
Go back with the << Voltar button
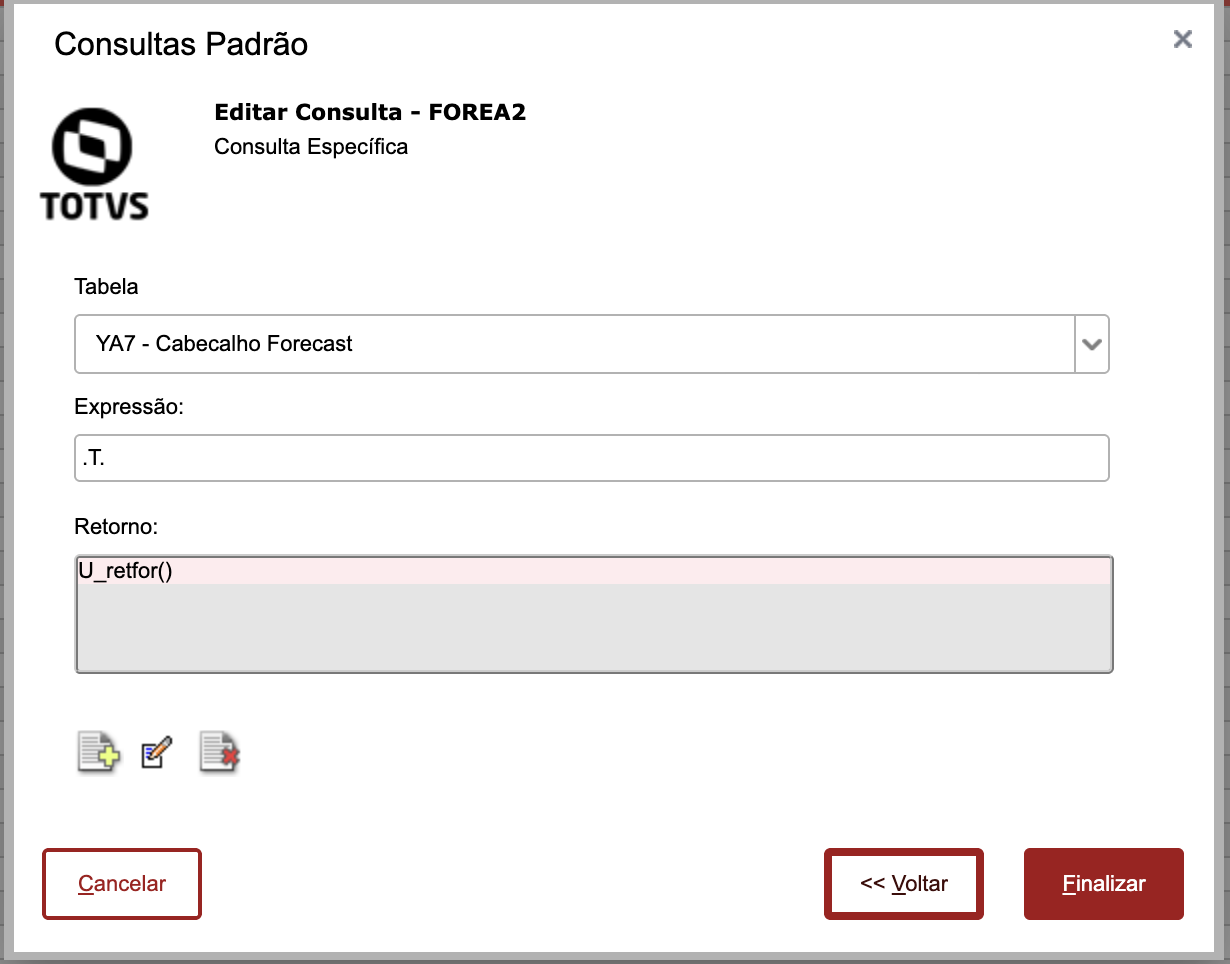coord(904,884)
